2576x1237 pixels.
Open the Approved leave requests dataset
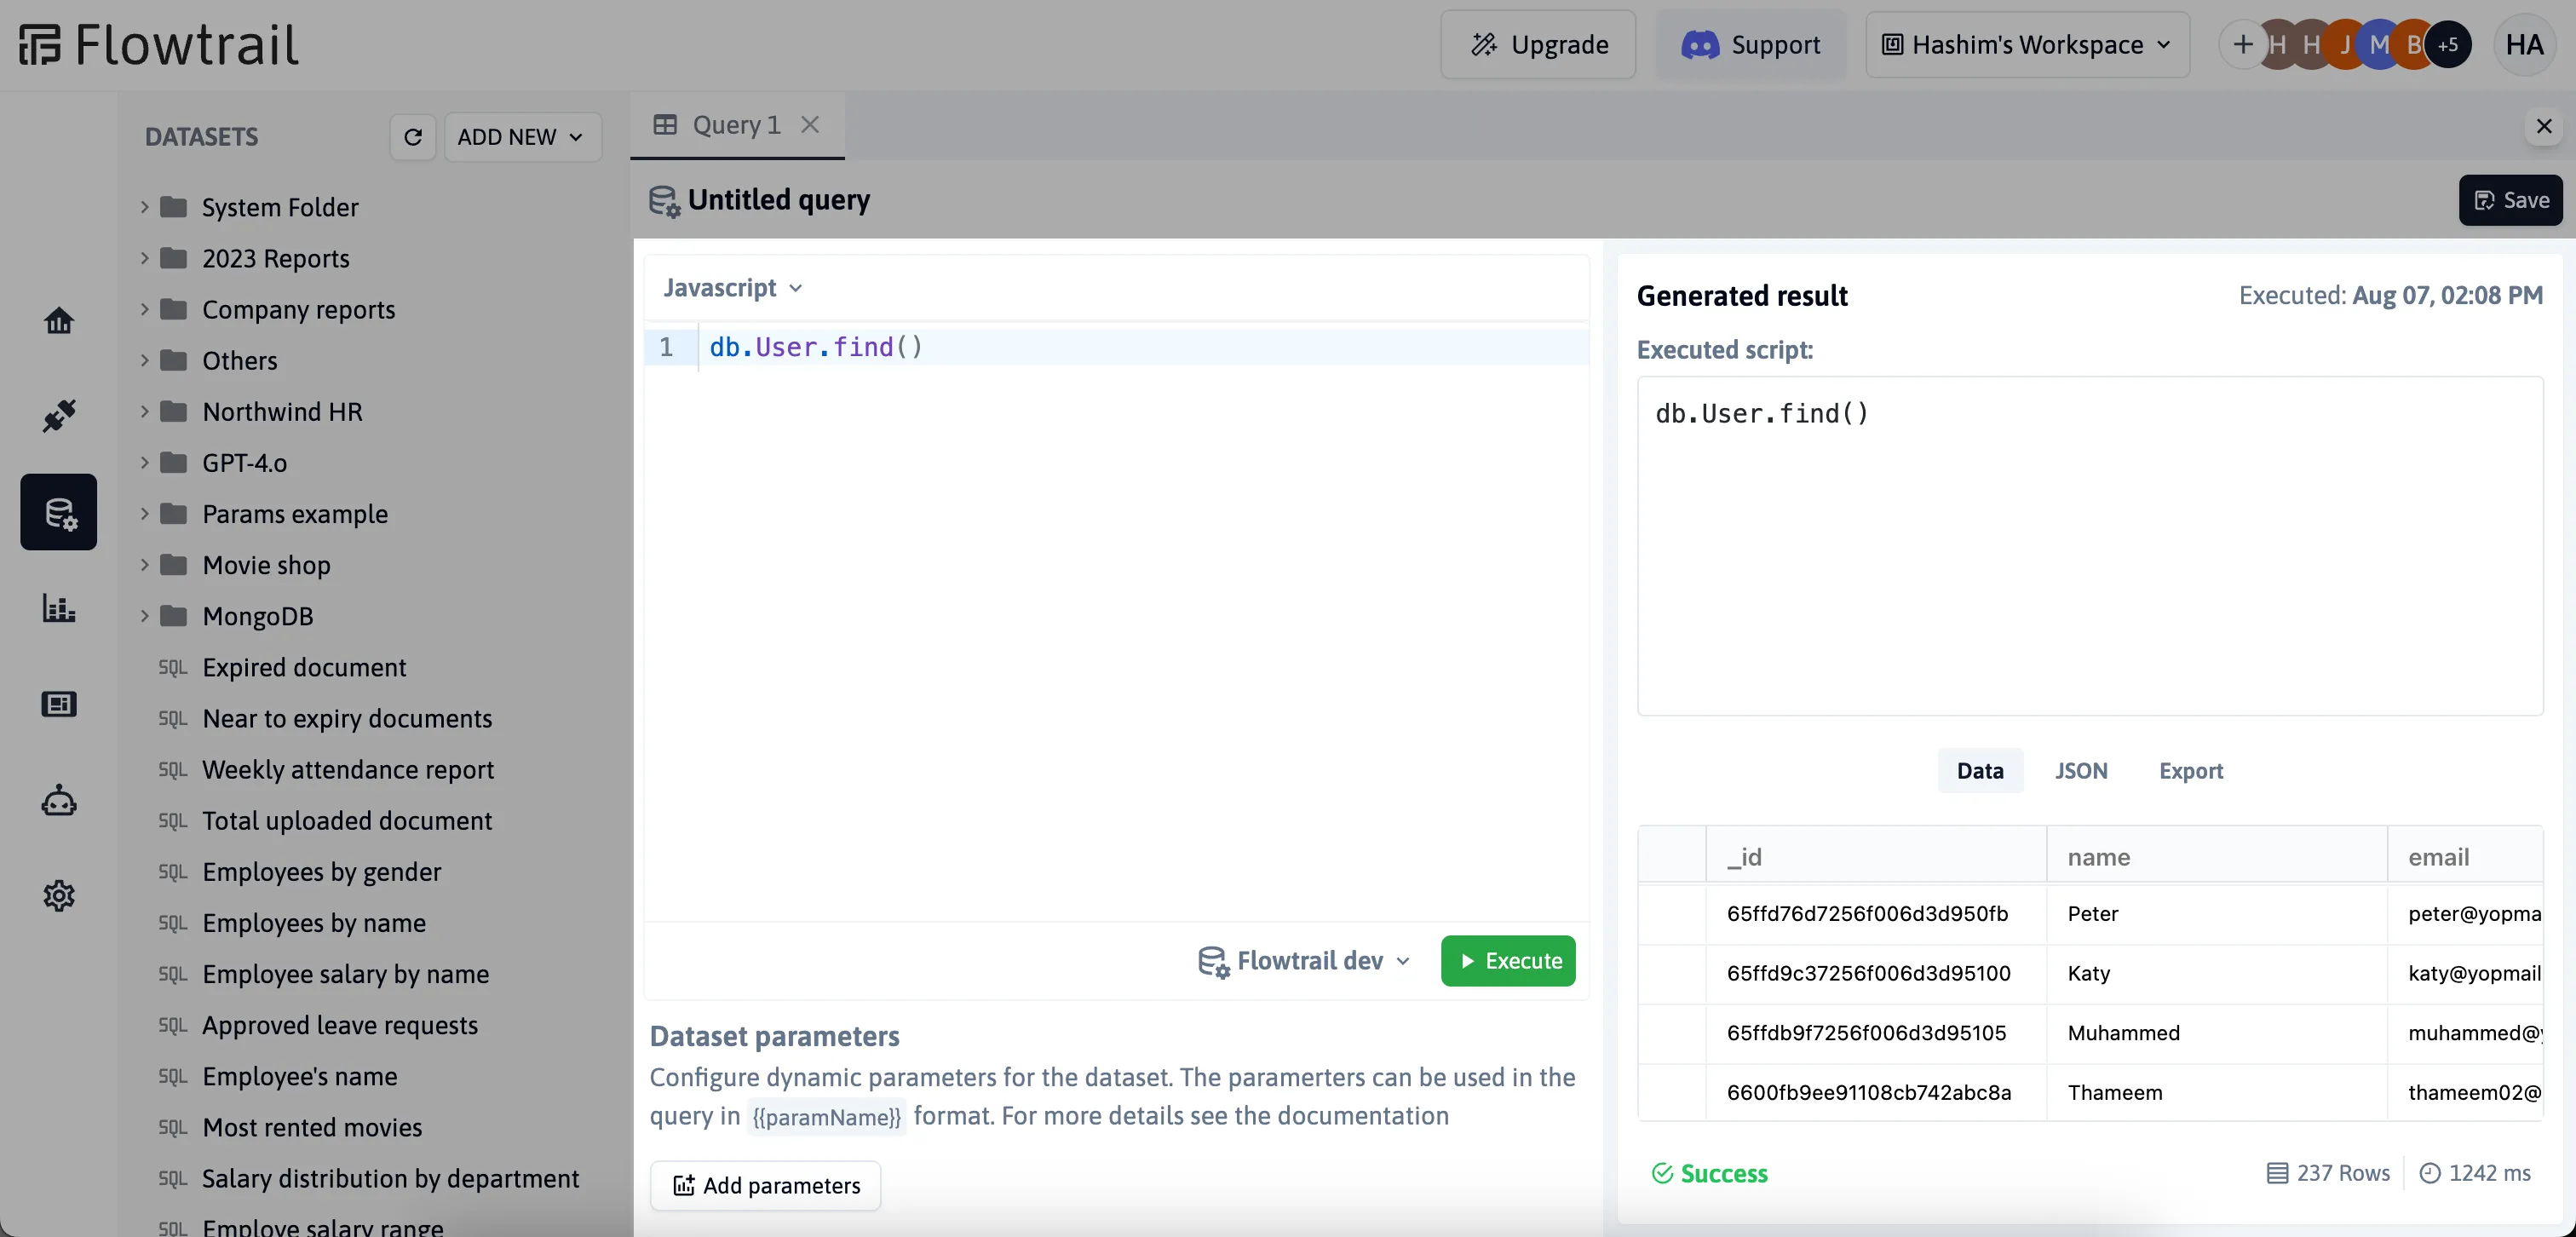[340, 1025]
